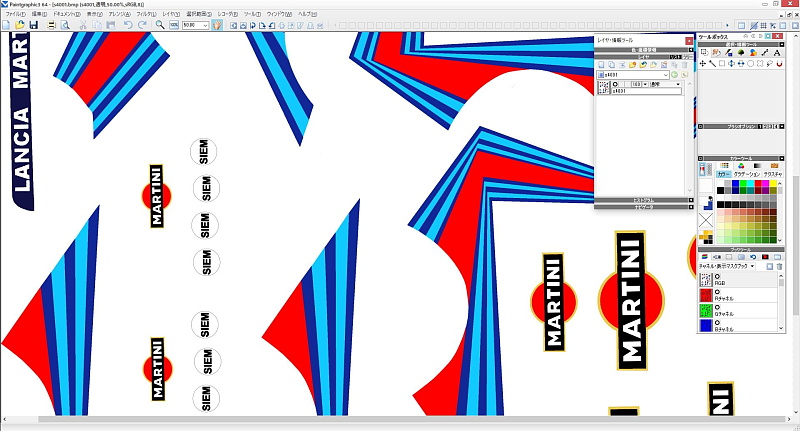Add a new layer in layer panel

(x=601, y=65)
